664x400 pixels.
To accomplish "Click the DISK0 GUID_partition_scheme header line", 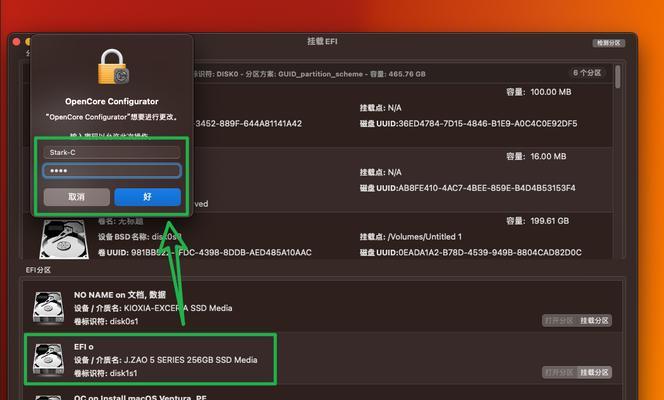I will (x=310, y=74).
